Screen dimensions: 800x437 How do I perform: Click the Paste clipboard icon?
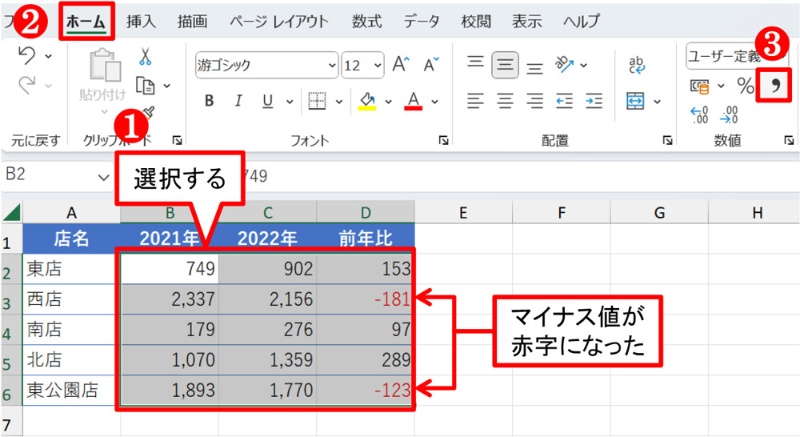[104, 66]
